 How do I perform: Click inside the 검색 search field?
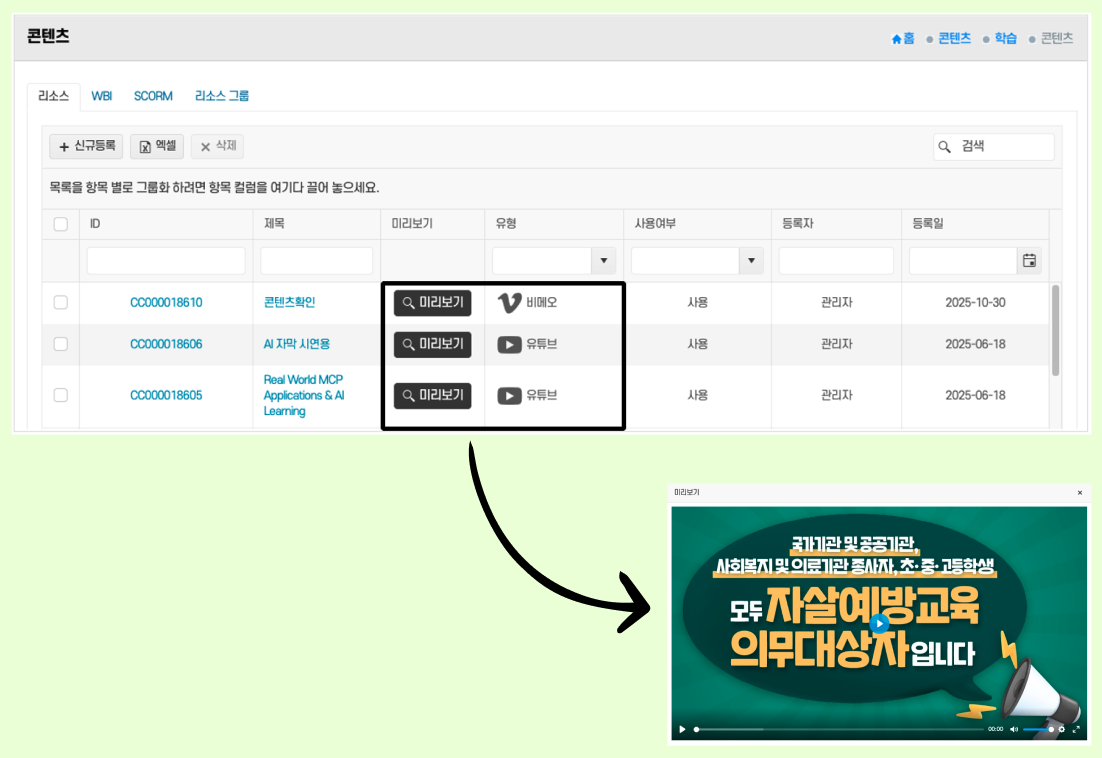pyautogui.click(x=1000, y=147)
